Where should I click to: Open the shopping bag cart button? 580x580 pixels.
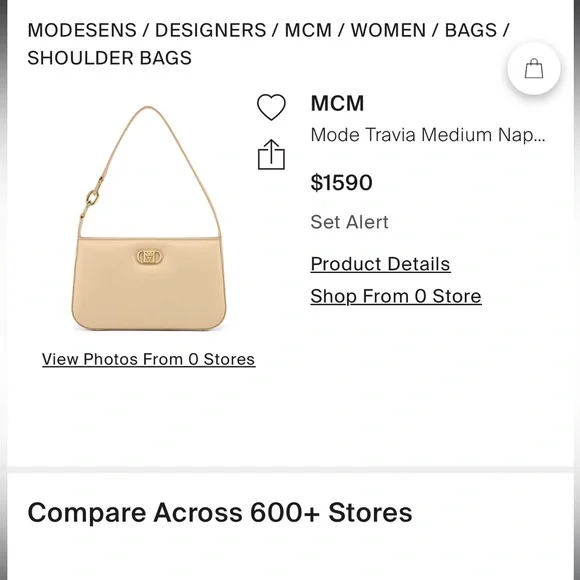click(x=534, y=69)
